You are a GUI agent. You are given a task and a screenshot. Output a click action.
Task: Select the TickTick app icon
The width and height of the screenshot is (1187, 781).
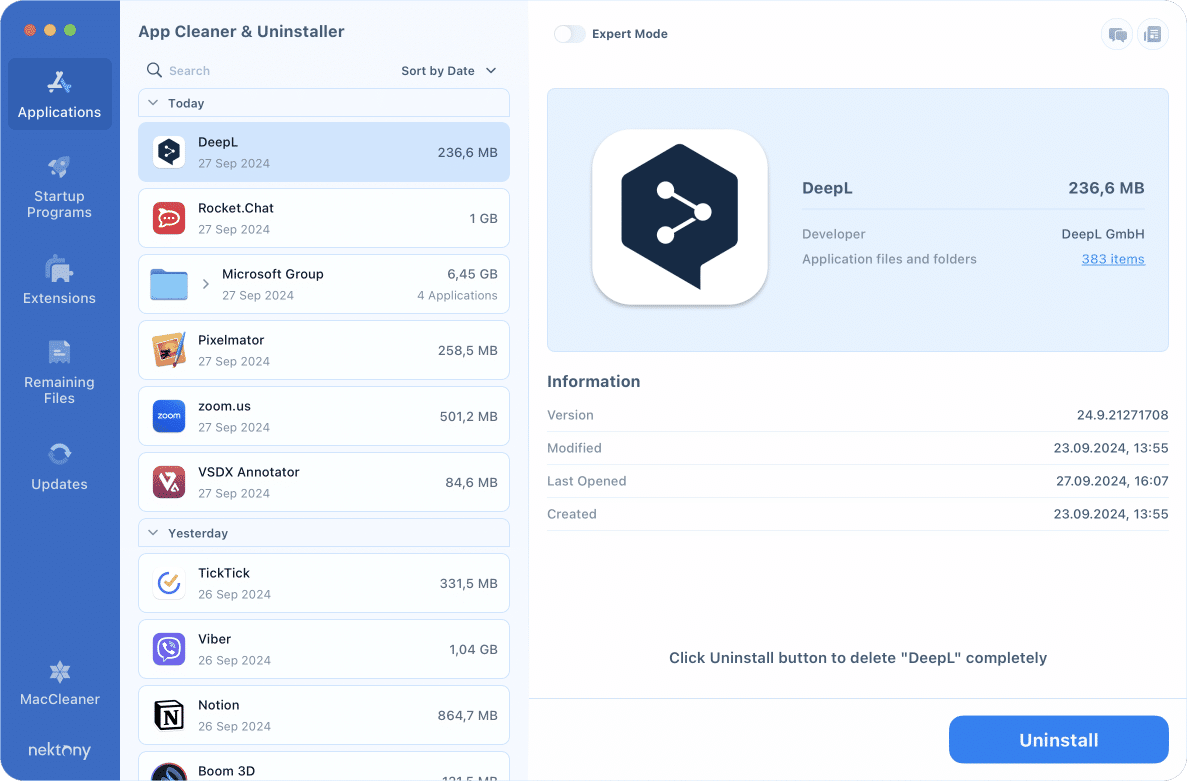[x=169, y=583]
